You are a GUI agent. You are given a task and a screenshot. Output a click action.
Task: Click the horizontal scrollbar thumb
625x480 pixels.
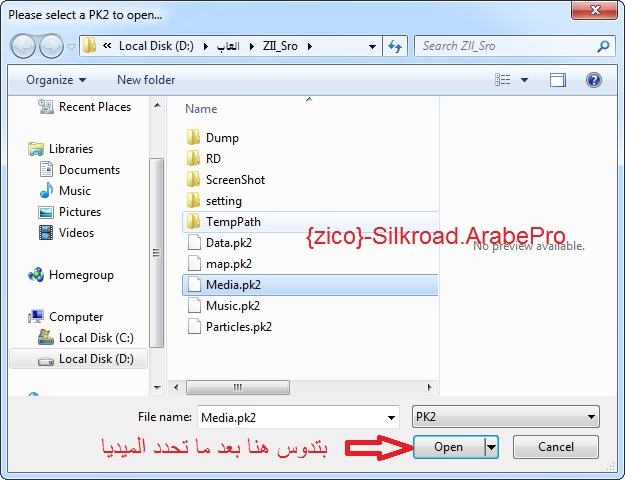[x=238, y=387]
